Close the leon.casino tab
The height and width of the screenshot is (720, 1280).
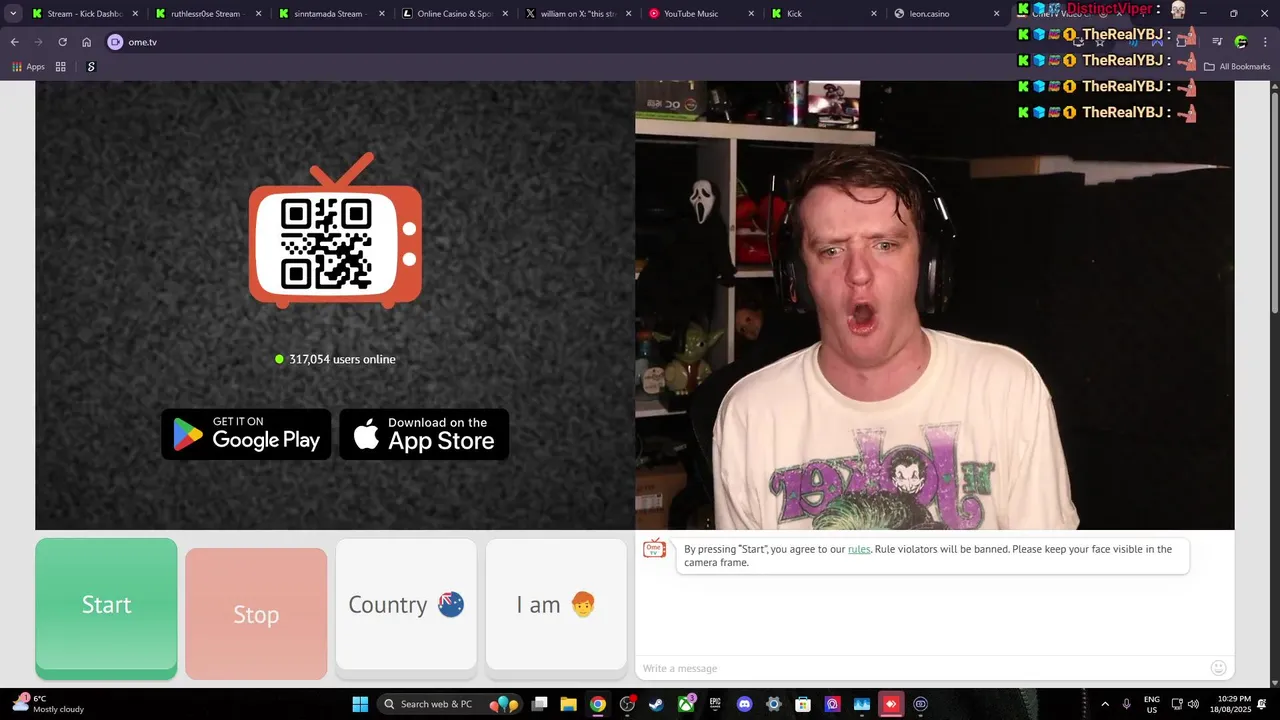pyautogui.click(x=996, y=14)
